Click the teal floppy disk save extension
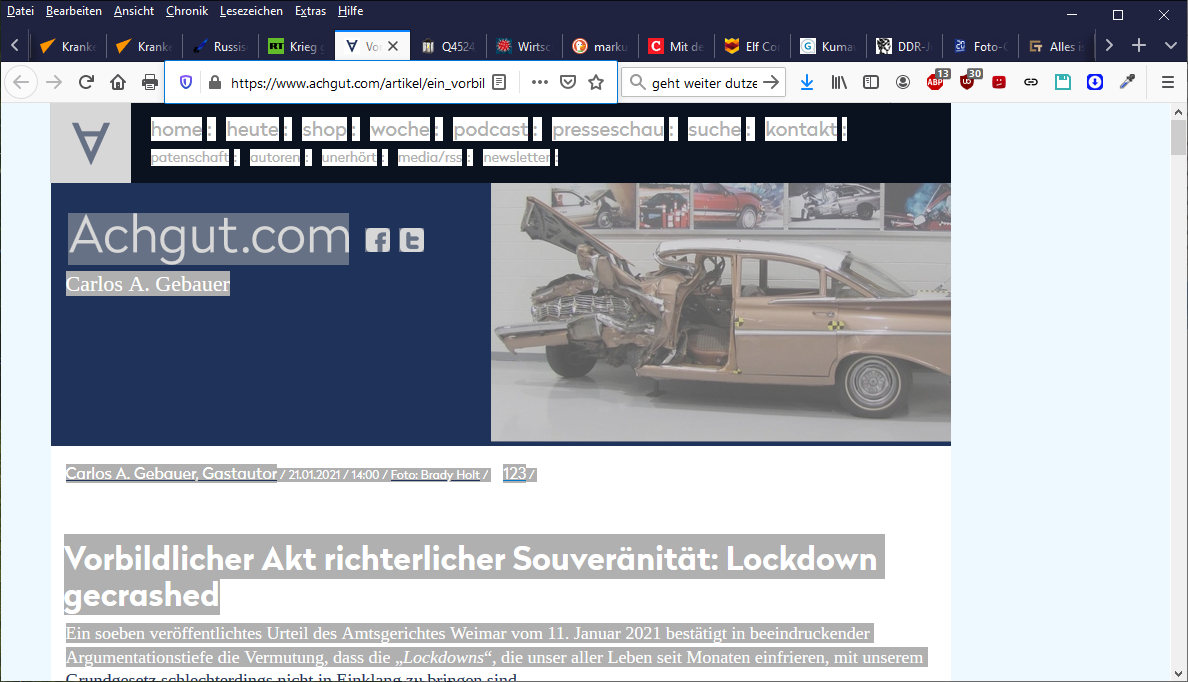Screen dimensions: 1188x682 click(1063, 83)
